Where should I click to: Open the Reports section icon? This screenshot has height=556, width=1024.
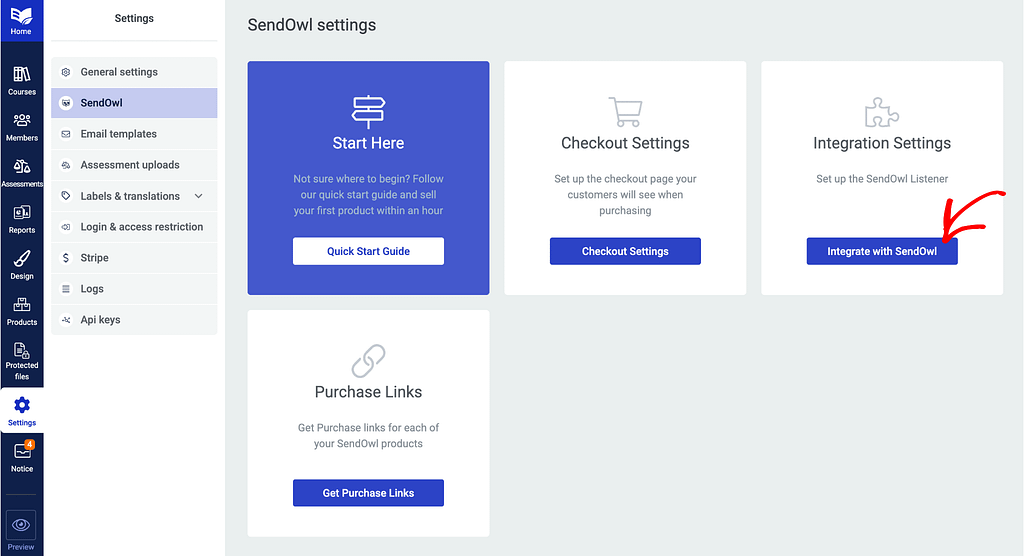(22, 220)
